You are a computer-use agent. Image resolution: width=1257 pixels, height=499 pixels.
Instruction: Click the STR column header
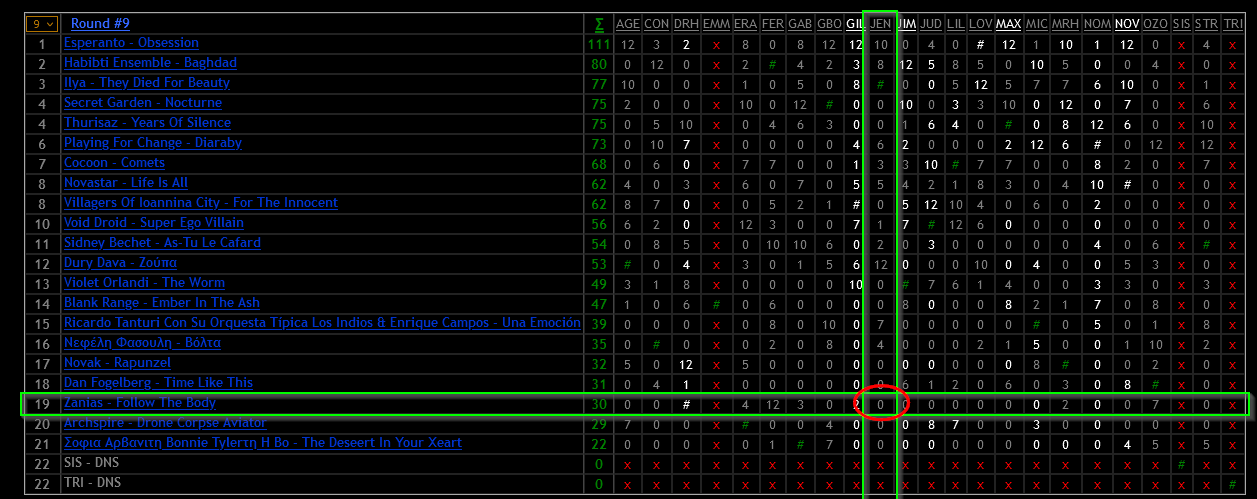tap(1206, 23)
